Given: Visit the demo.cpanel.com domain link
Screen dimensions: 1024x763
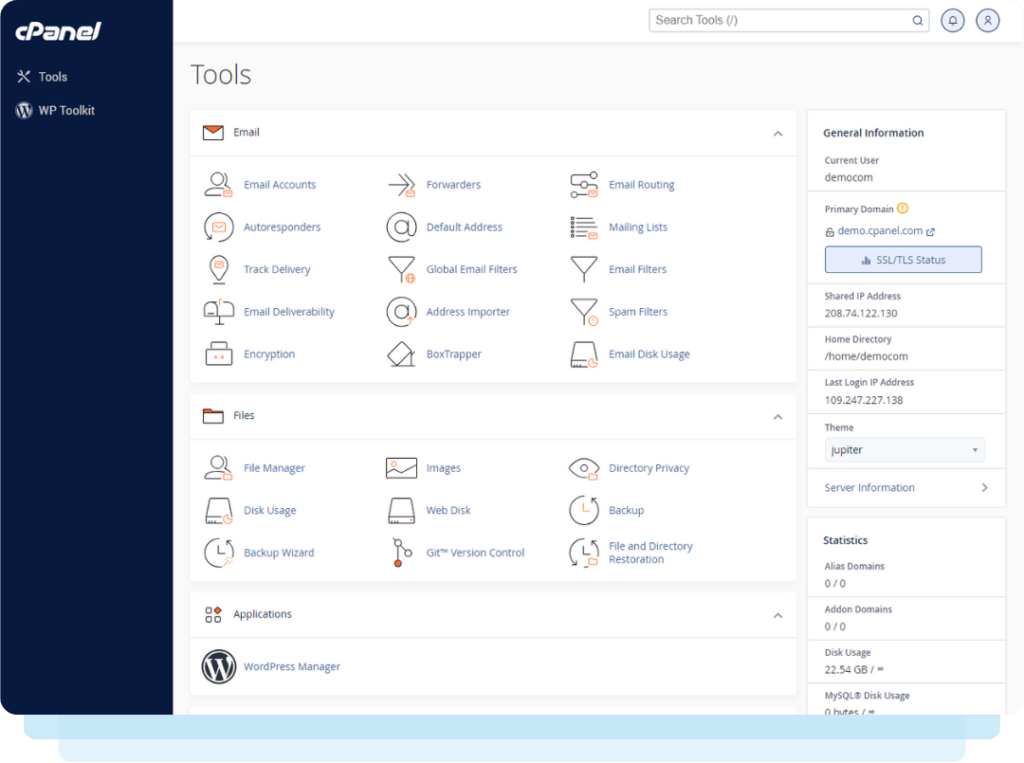Looking at the screenshot, I should tap(880, 230).
